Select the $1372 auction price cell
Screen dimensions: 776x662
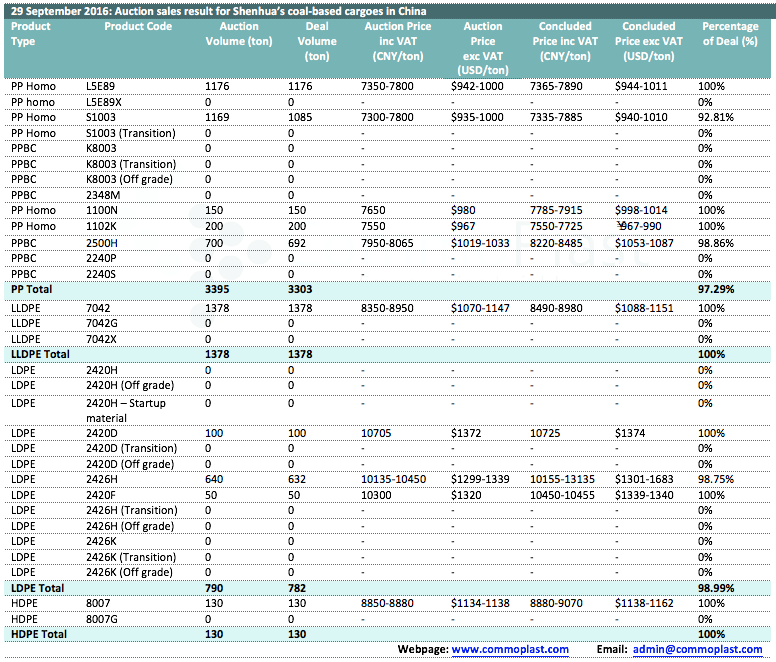(466, 432)
